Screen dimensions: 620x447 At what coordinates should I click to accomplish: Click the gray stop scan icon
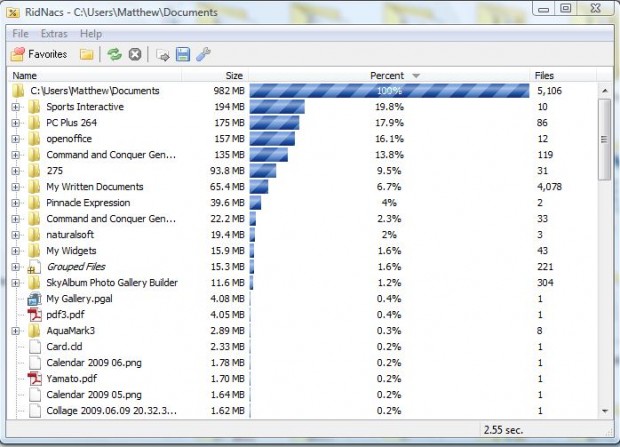135,54
